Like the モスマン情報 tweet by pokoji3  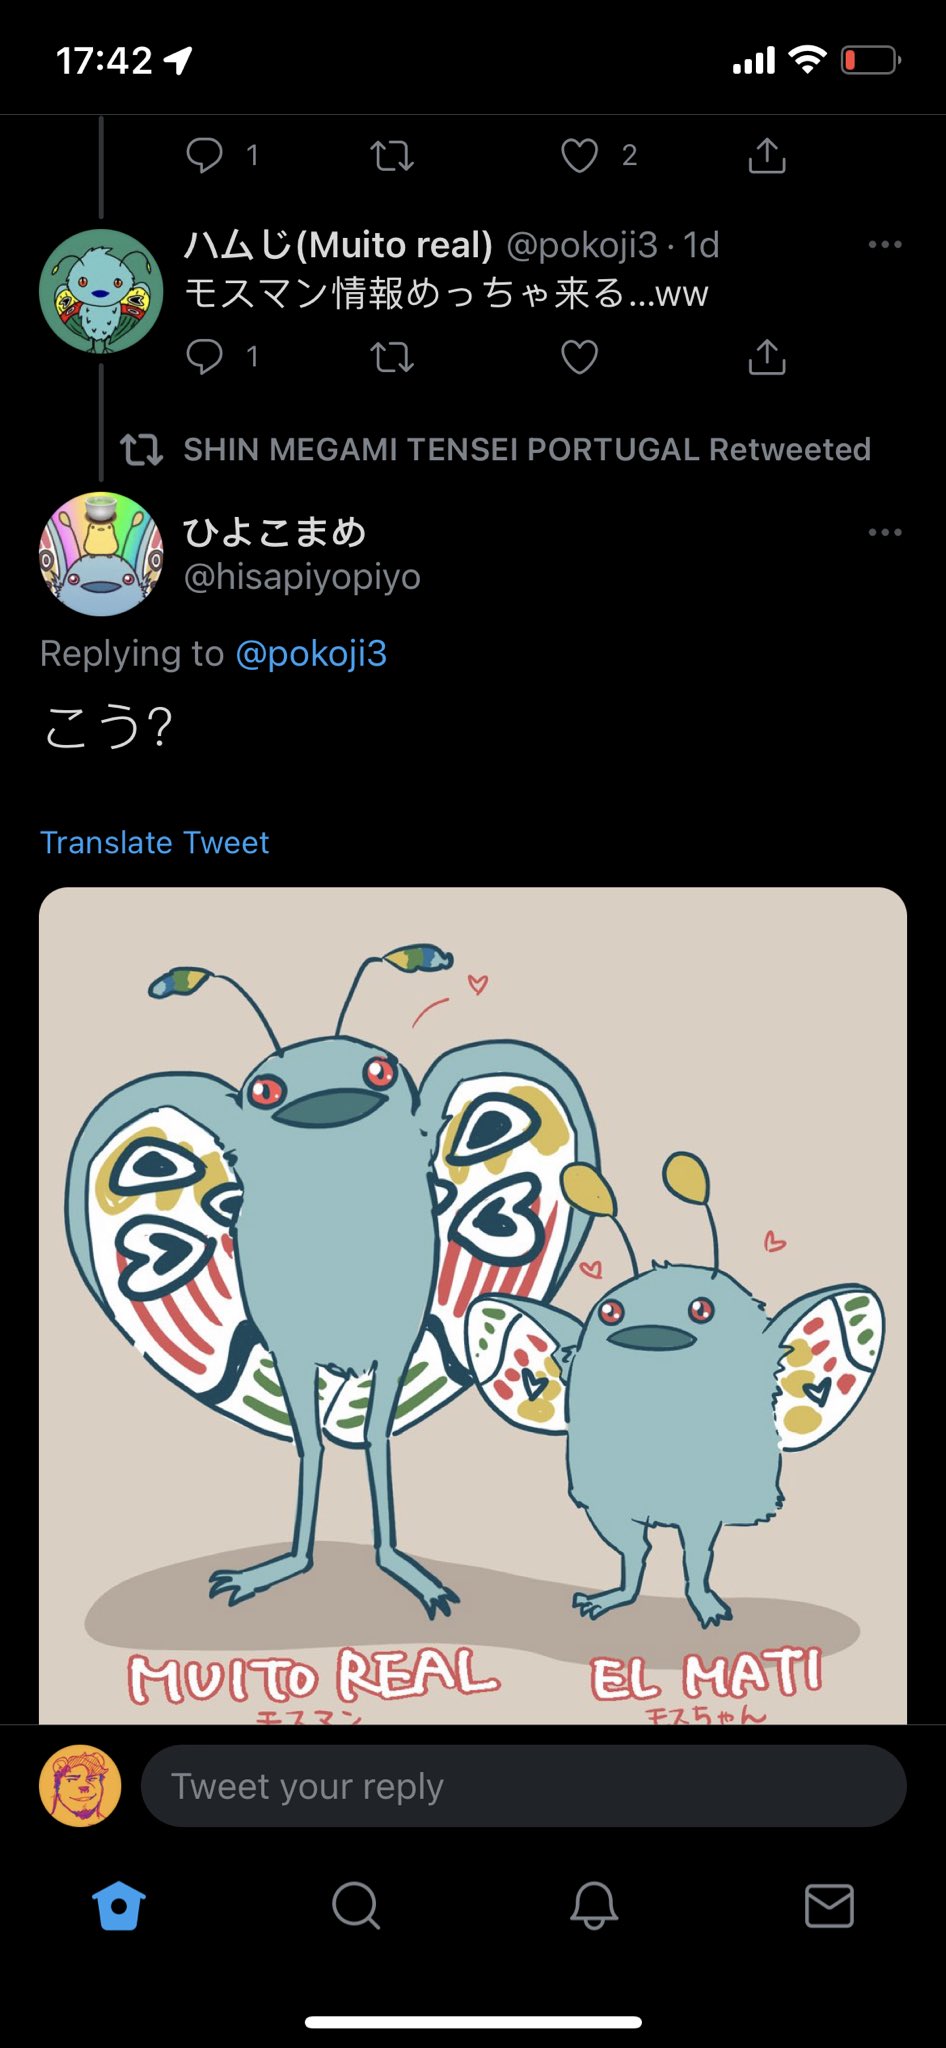point(579,357)
